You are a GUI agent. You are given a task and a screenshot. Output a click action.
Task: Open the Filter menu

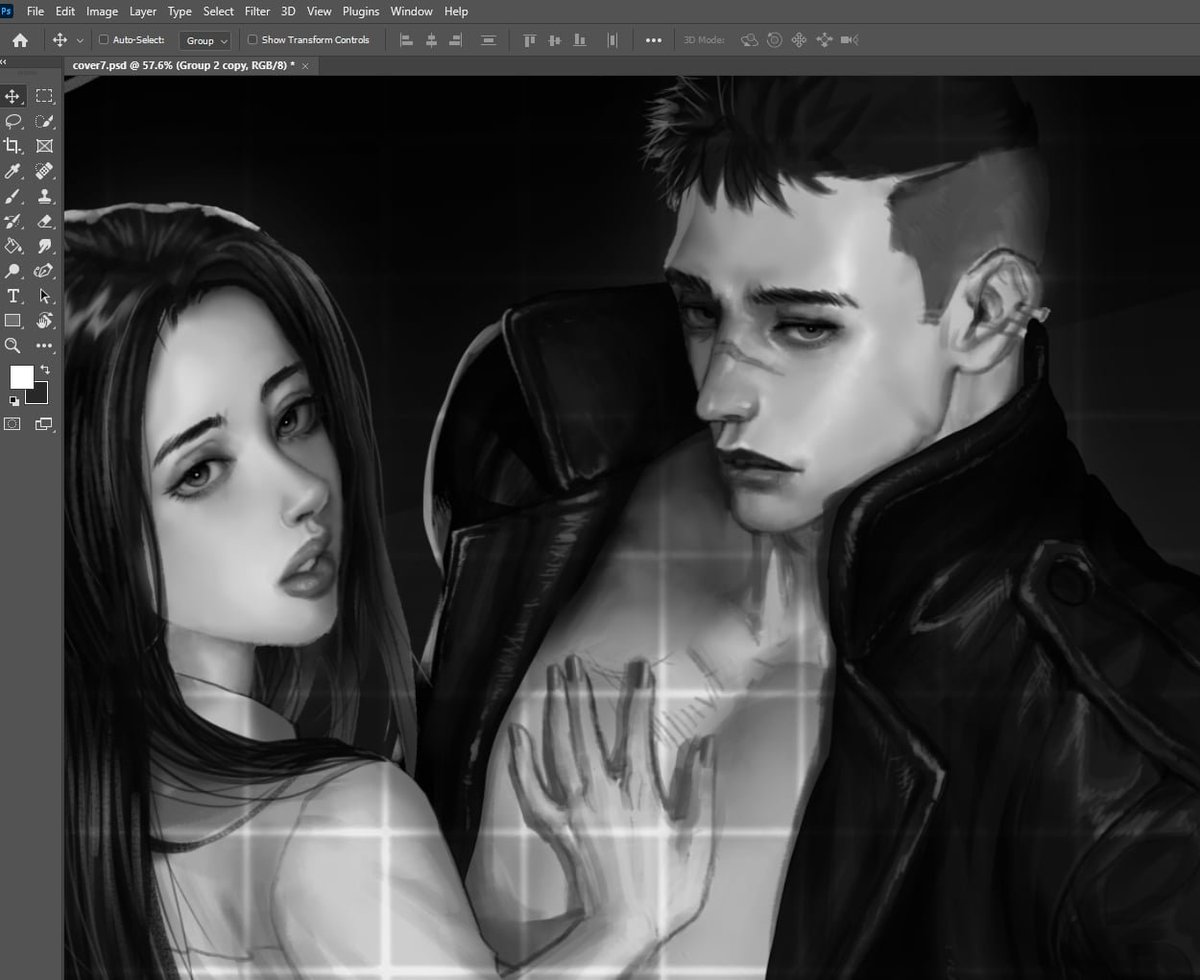258,11
